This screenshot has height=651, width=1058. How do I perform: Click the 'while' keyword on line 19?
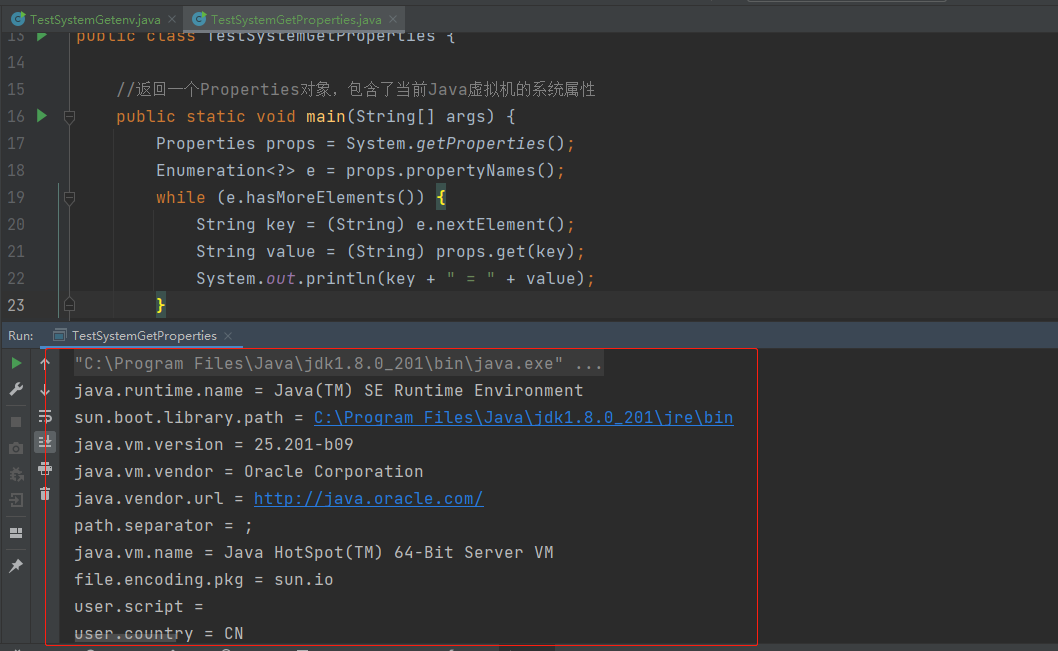(180, 197)
